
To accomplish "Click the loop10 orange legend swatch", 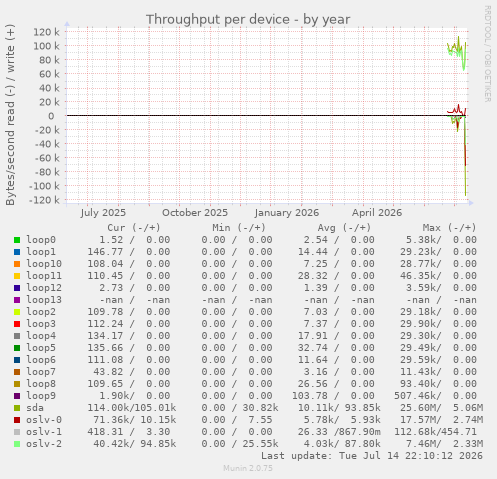I will 17,264.
